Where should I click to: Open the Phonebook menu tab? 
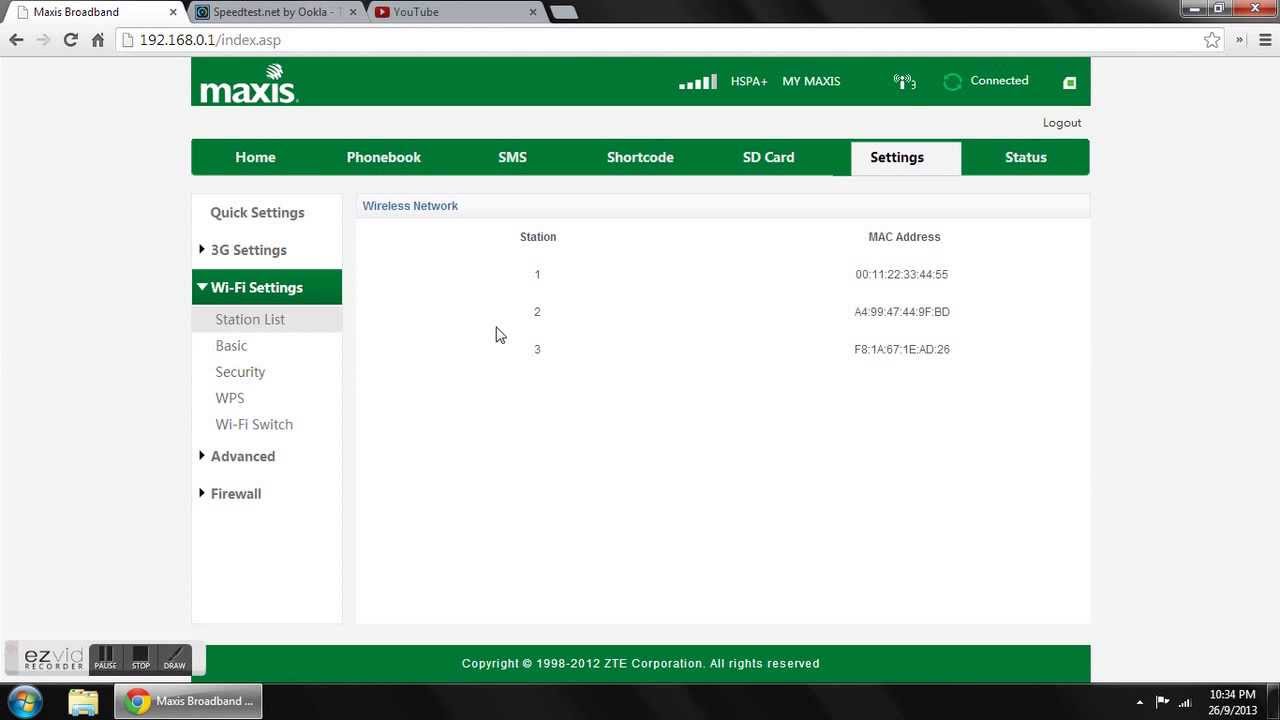[383, 157]
